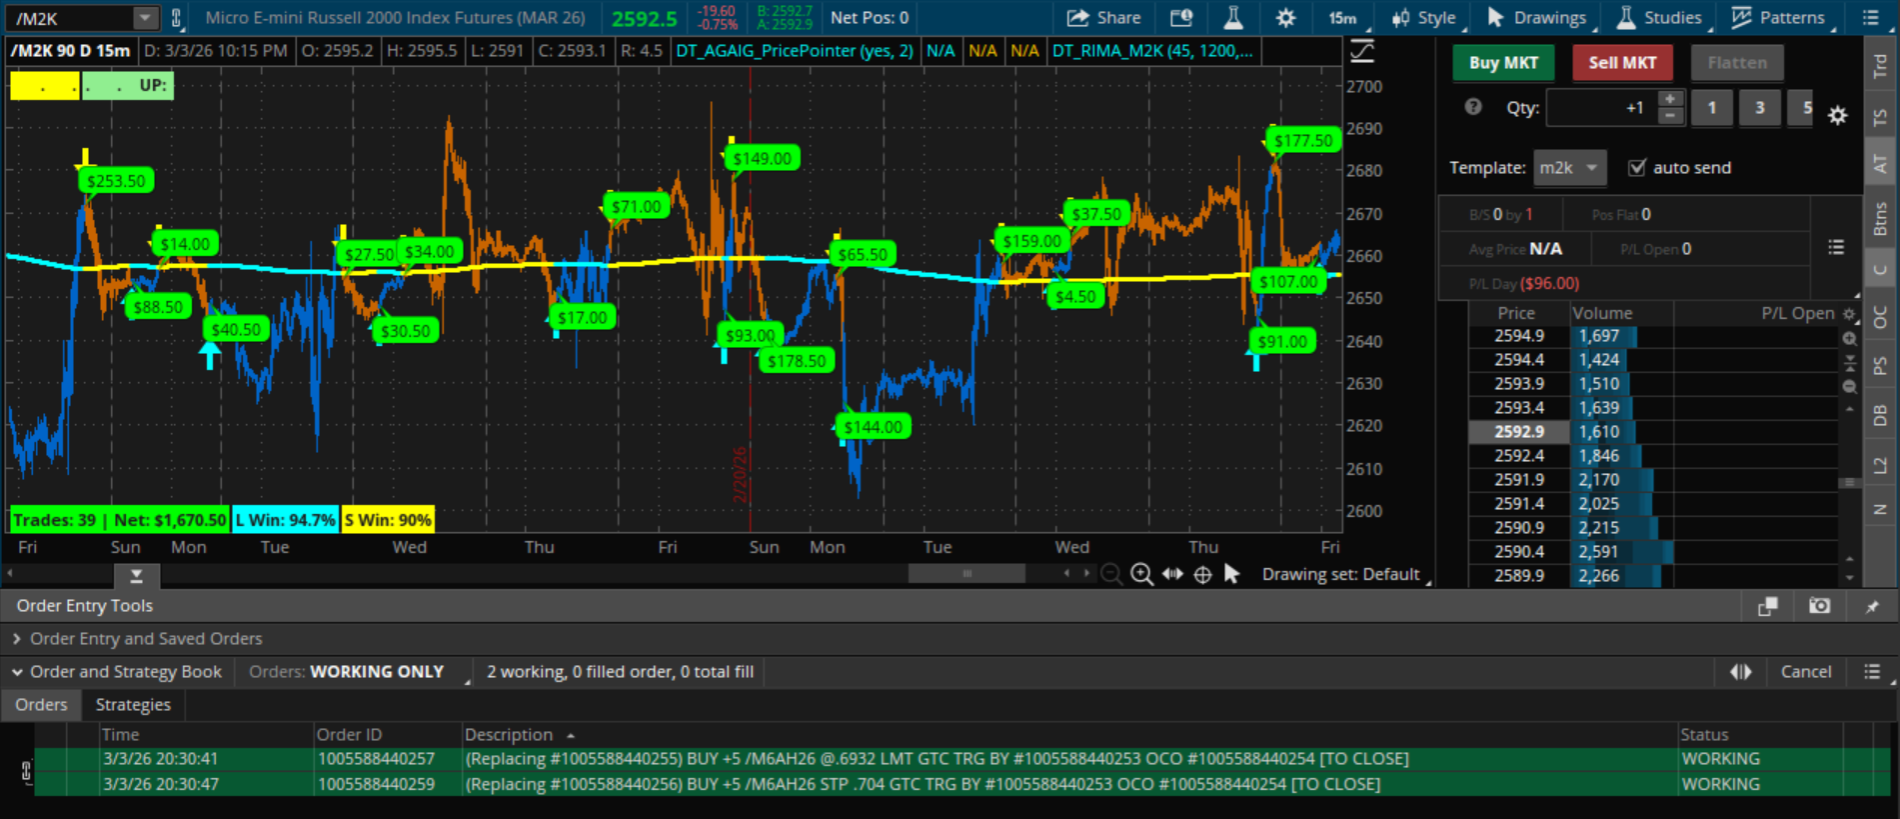Toggle the auto send checkbox

click(x=1637, y=168)
